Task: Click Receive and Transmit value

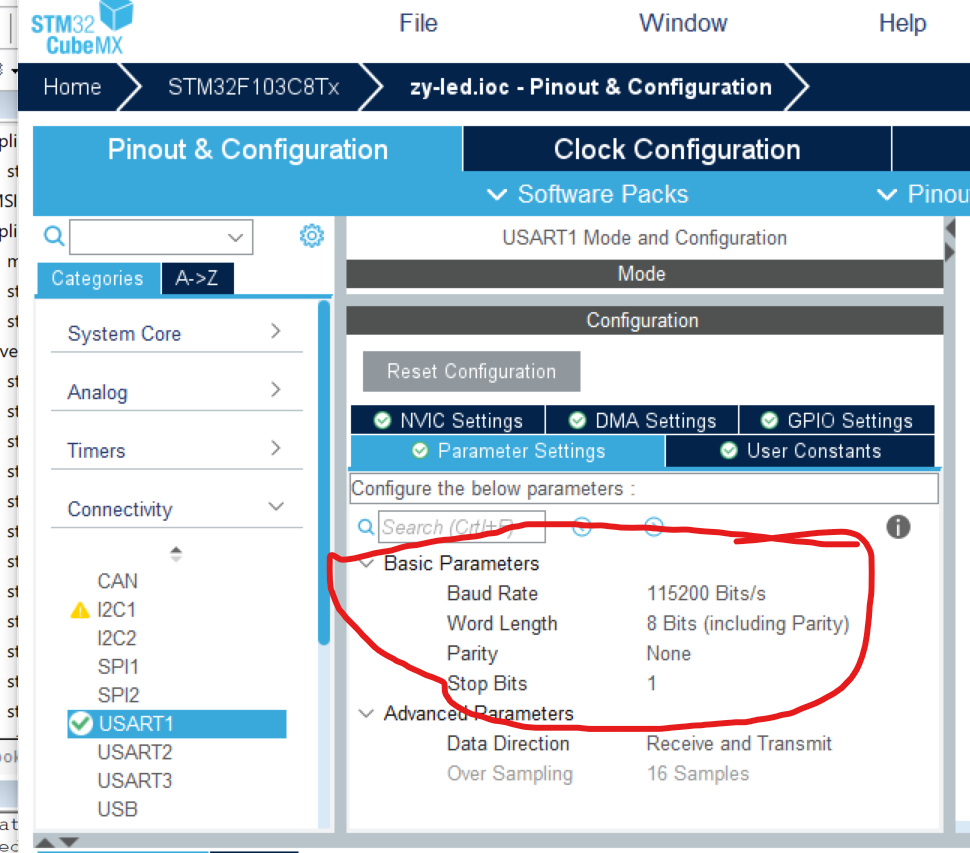Action: (739, 744)
